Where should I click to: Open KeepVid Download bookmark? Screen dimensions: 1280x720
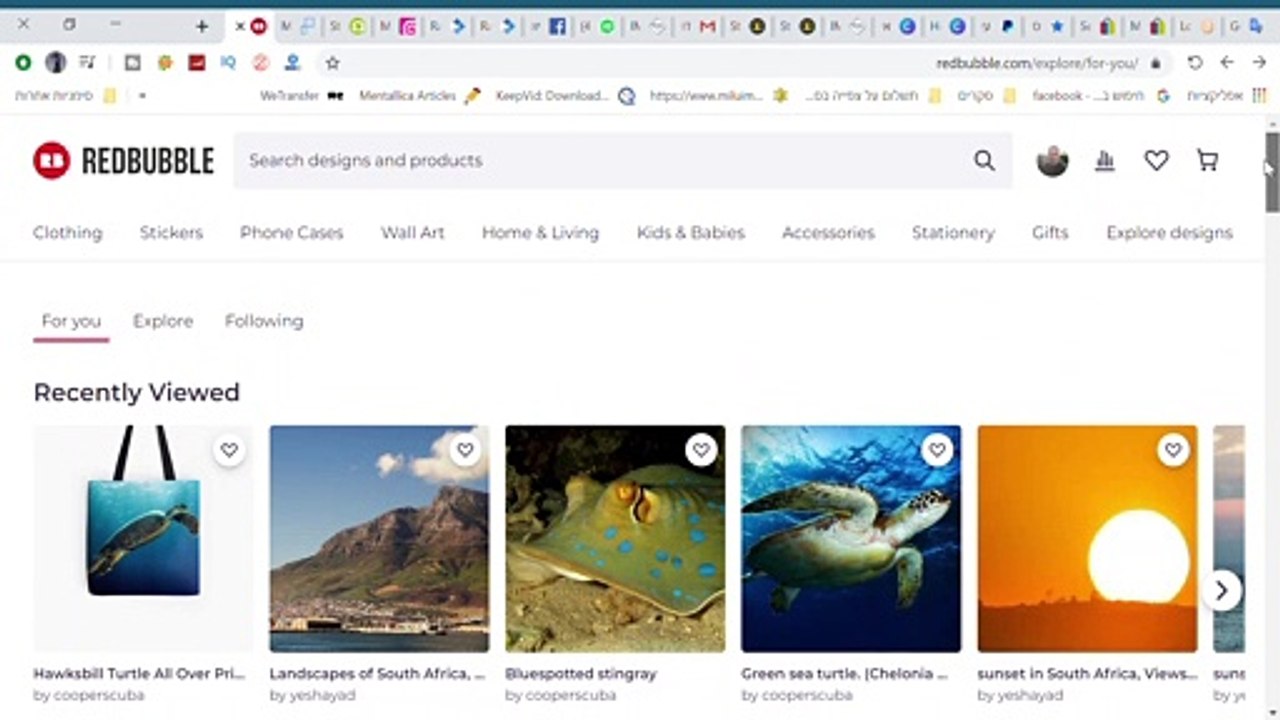pos(565,96)
